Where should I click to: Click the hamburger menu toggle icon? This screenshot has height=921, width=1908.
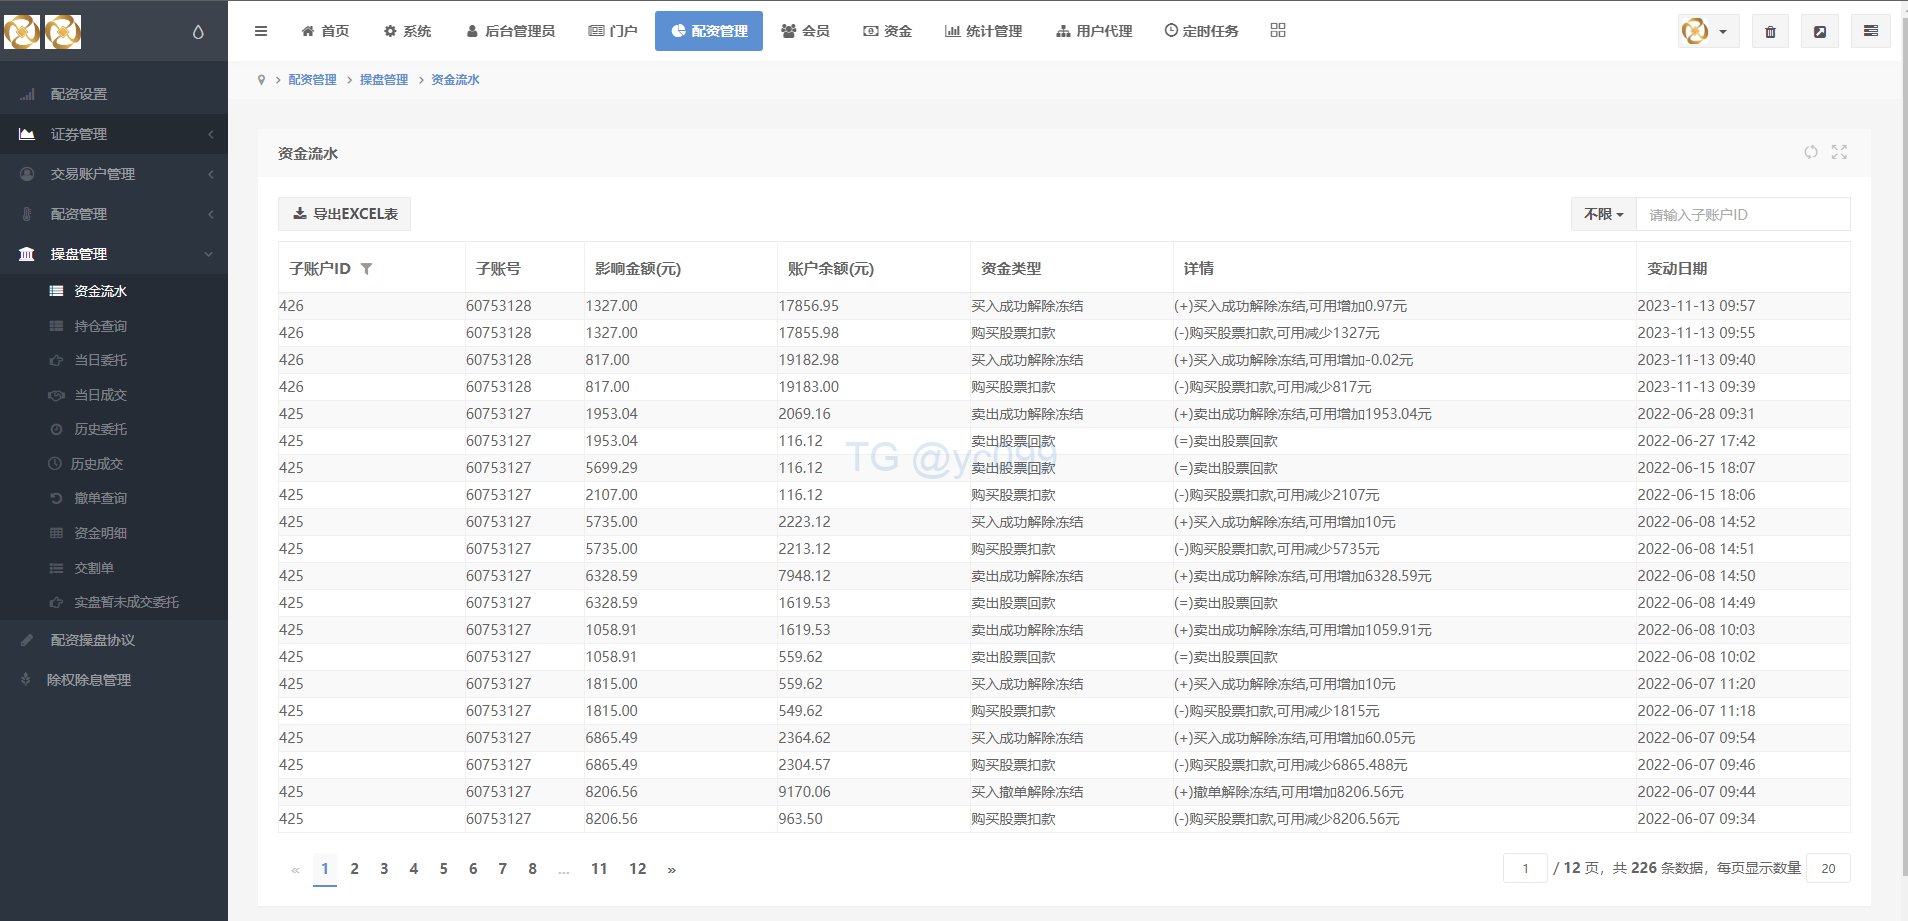click(261, 31)
